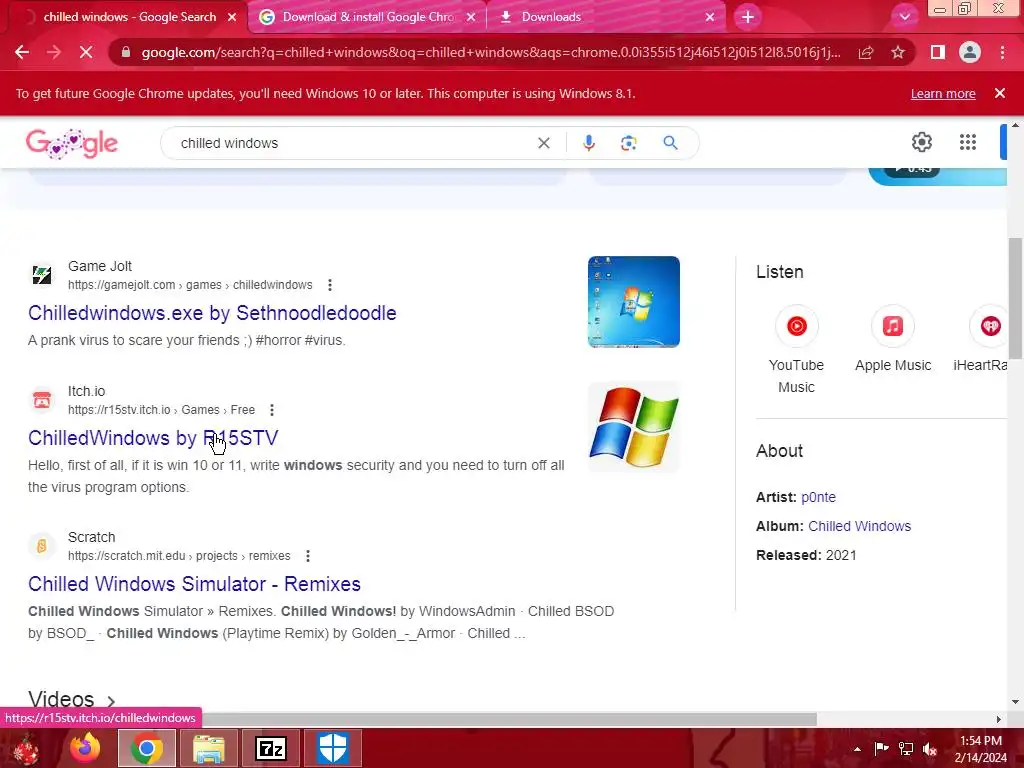This screenshot has width=1024, height=768.
Task: Click the Itch.io site favicon
Action: (x=42, y=400)
